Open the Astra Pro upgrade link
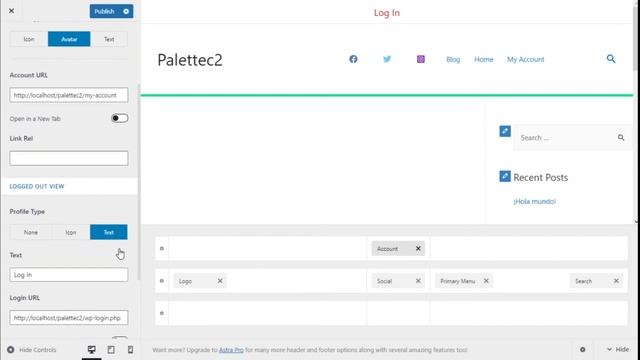Viewport: 640px width, 360px height. [x=231, y=350]
